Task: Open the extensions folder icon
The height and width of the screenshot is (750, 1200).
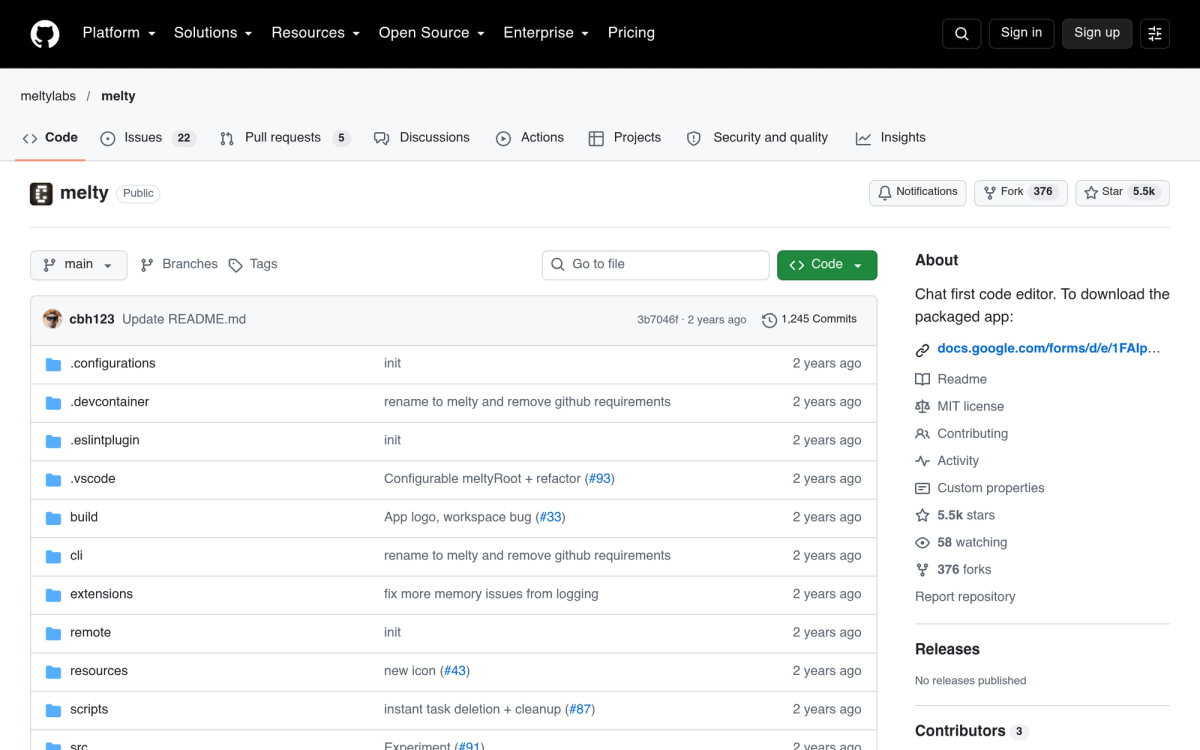Action: click(53, 595)
